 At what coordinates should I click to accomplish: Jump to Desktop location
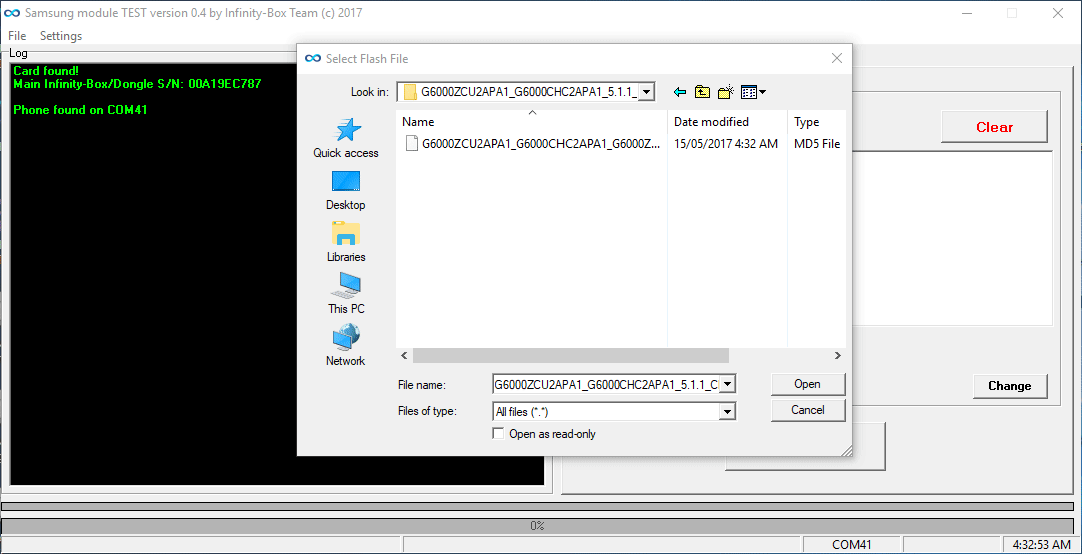point(346,190)
